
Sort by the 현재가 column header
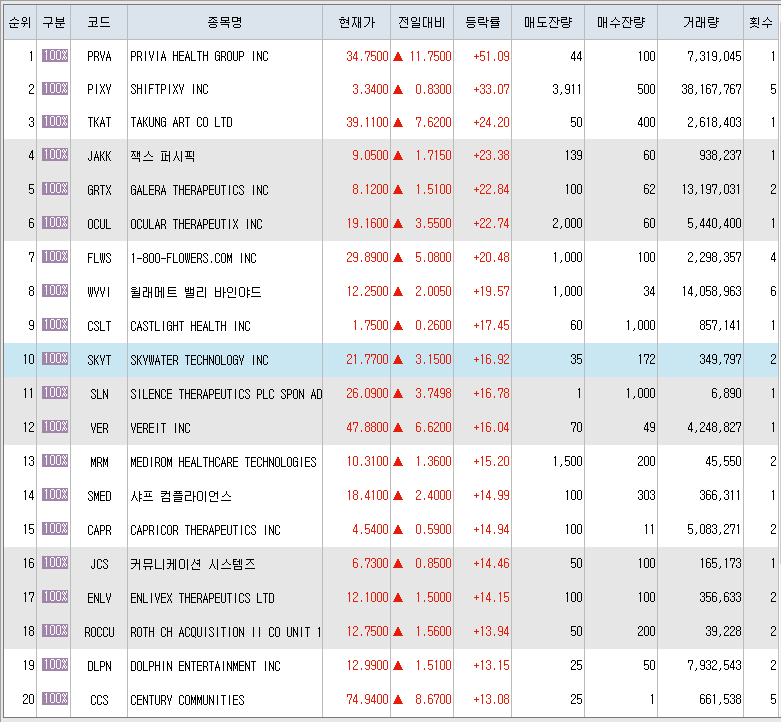(357, 22)
